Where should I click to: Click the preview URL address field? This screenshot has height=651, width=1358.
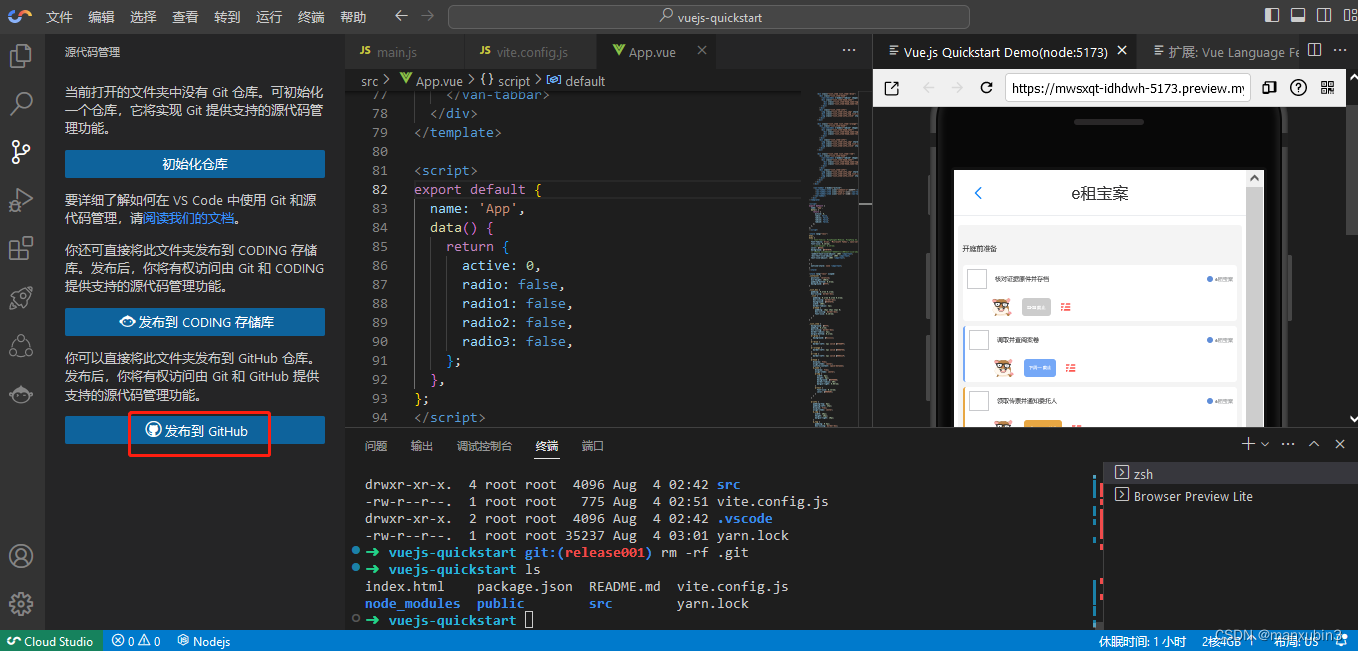tap(1127, 88)
